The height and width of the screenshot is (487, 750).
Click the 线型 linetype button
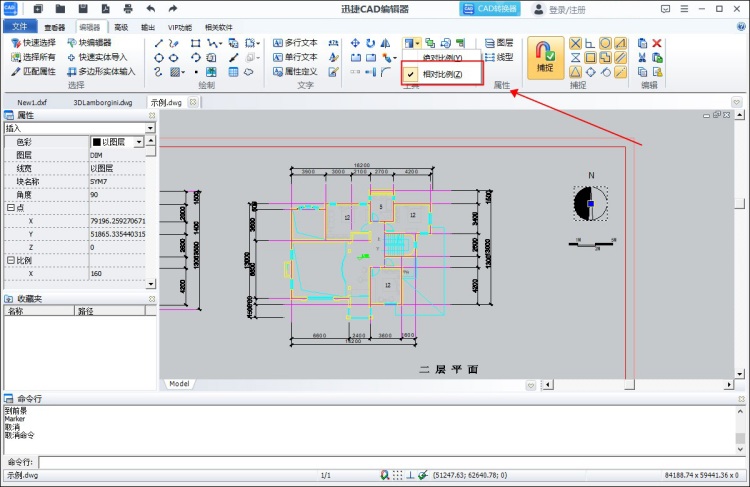coord(499,57)
